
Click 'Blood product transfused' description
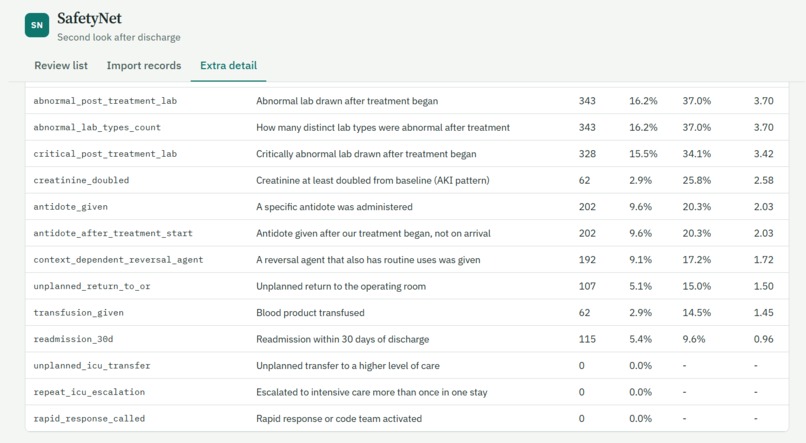(x=310, y=312)
